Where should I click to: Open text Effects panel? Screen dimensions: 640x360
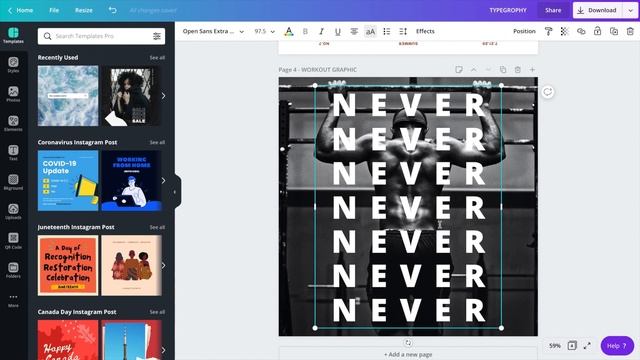coord(425,31)
